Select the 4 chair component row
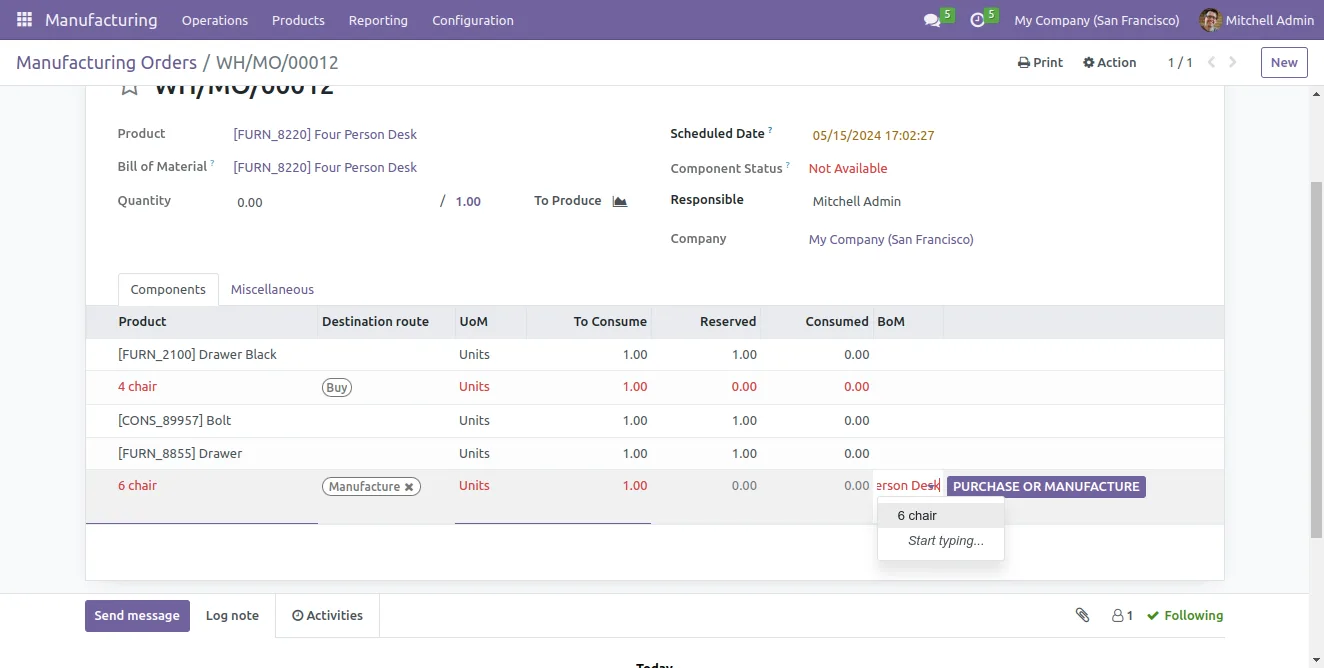Image resolution: width=1324 pixels, height=668 pixels. [655, 387]
